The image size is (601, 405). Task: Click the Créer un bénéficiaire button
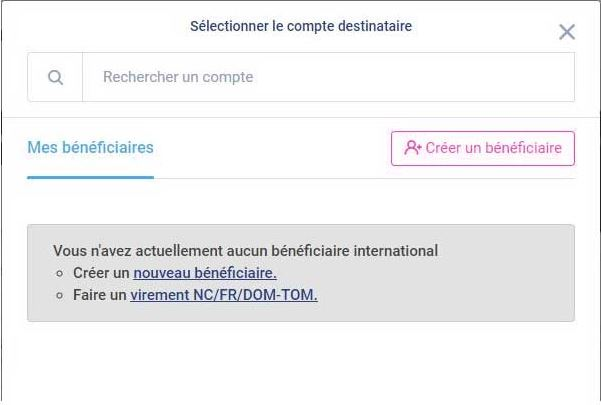(x=483, y=148)
